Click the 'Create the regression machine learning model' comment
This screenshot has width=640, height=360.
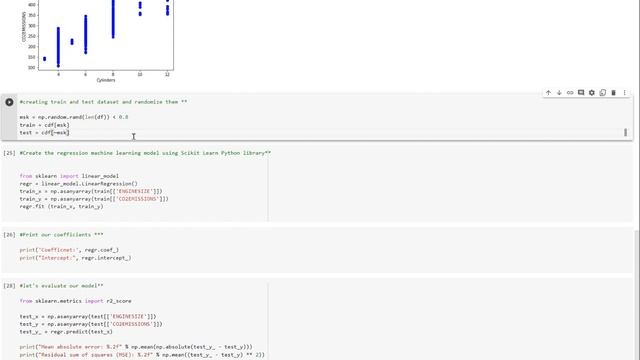(145, 153)
